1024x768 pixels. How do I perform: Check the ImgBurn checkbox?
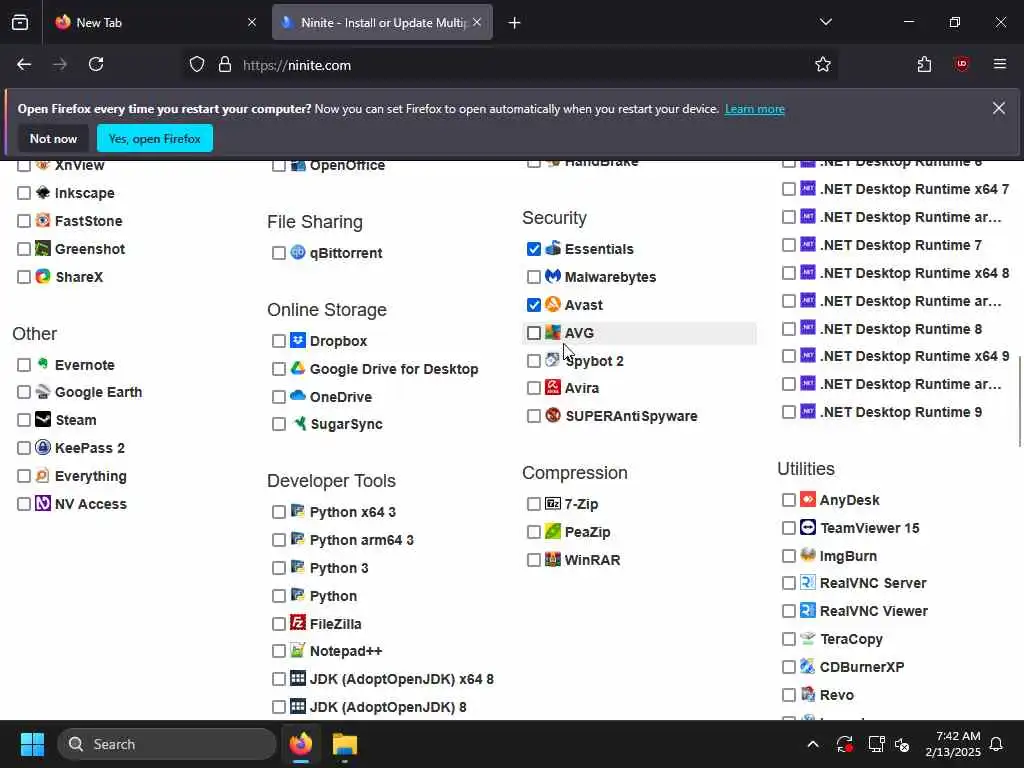(x=789, y=556)
